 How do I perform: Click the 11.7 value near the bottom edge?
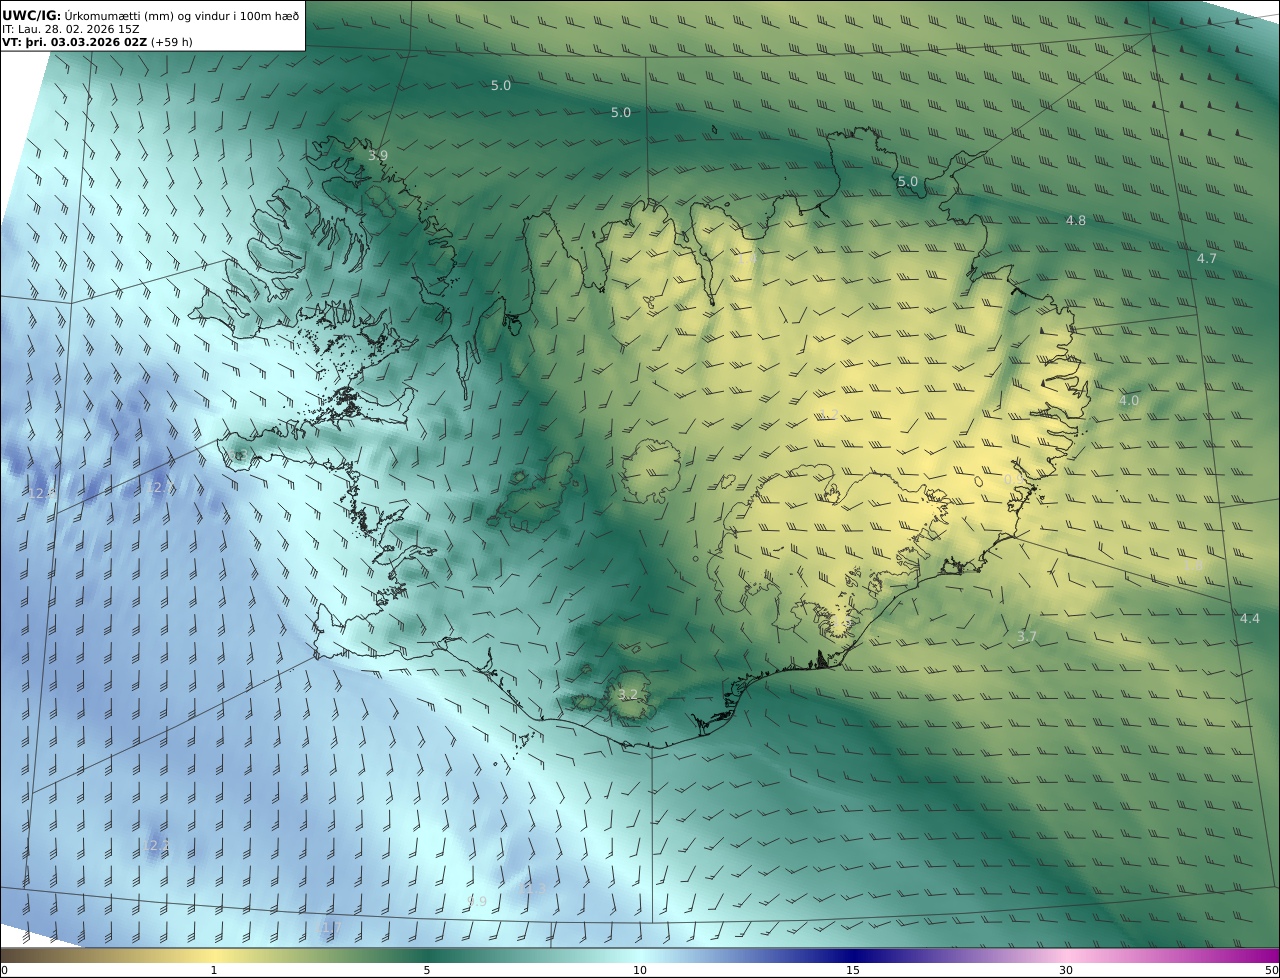pos(328,928)
